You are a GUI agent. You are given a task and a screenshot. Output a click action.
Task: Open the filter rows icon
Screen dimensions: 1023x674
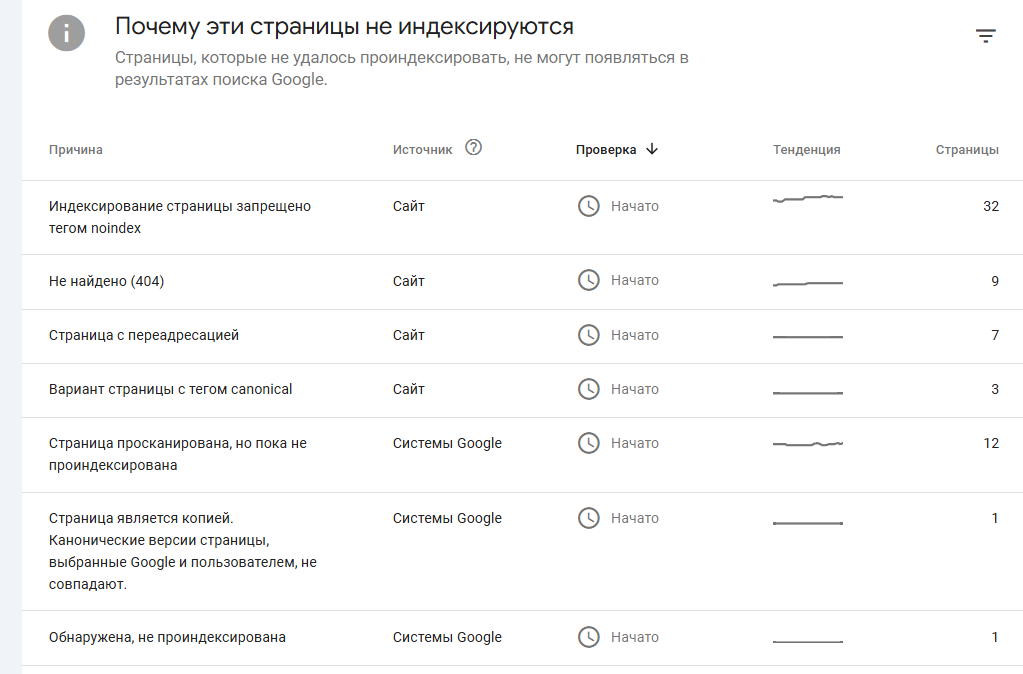pos(985,36)
